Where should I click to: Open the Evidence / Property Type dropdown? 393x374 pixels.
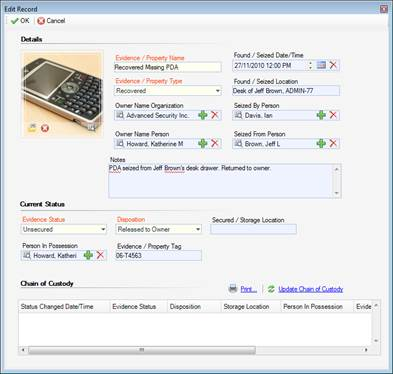pos(218,91)
